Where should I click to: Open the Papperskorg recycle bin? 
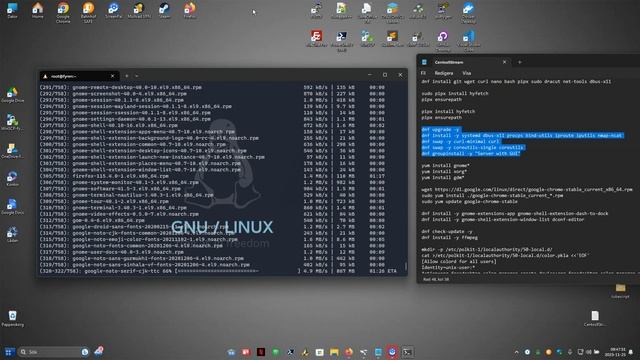12,318
